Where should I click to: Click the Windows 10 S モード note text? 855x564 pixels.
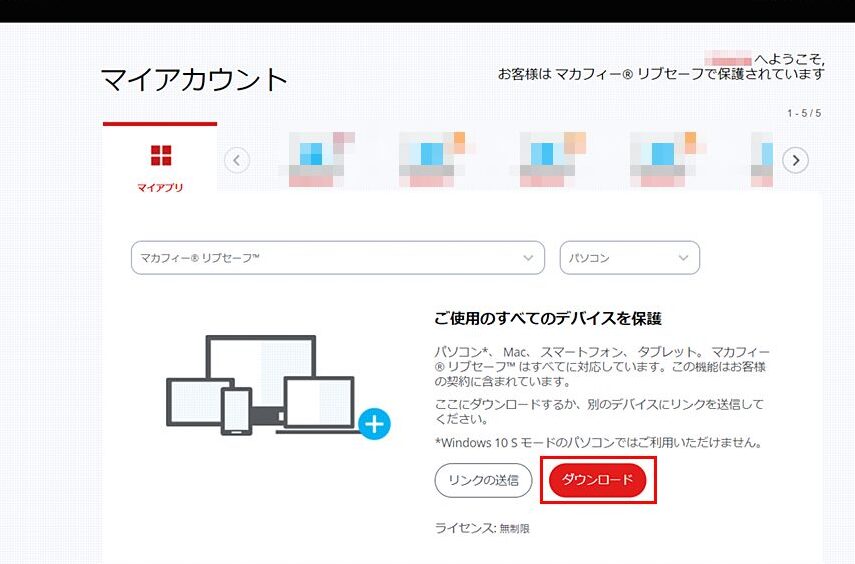point(598,442)
